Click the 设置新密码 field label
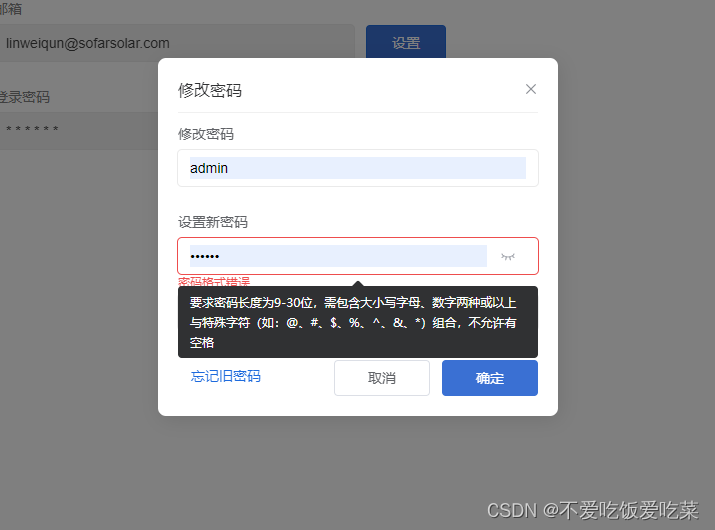 coord(213,222)
